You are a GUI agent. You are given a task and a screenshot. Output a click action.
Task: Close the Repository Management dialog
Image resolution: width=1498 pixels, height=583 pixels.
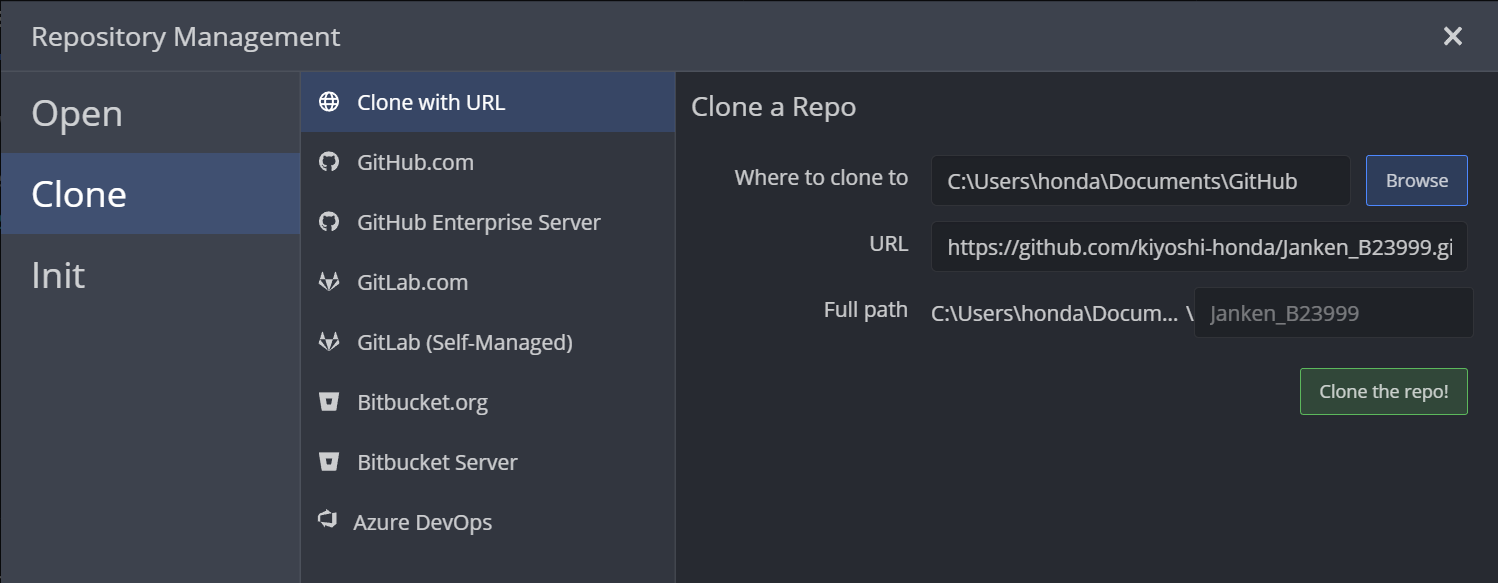tap(1452, 37)
